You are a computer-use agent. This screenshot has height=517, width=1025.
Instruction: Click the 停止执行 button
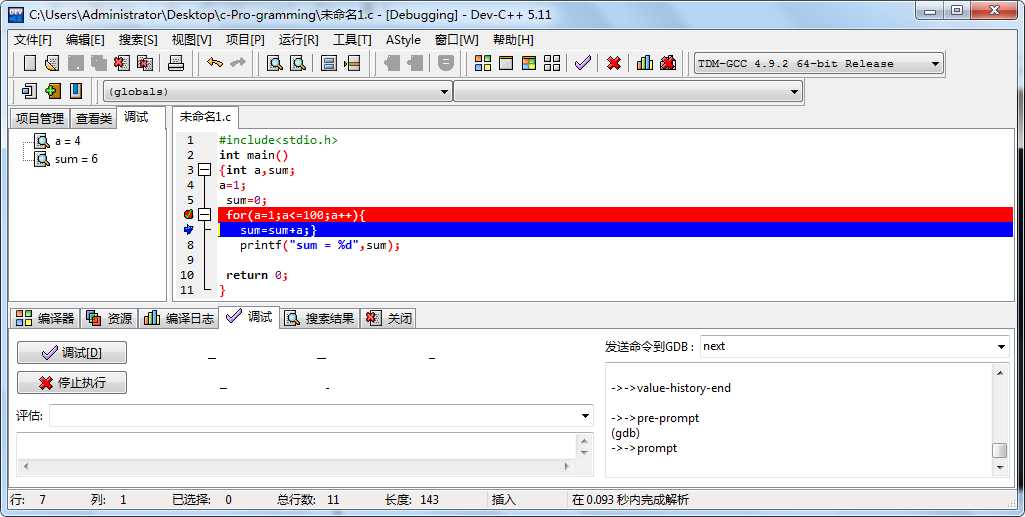point(72,382)
